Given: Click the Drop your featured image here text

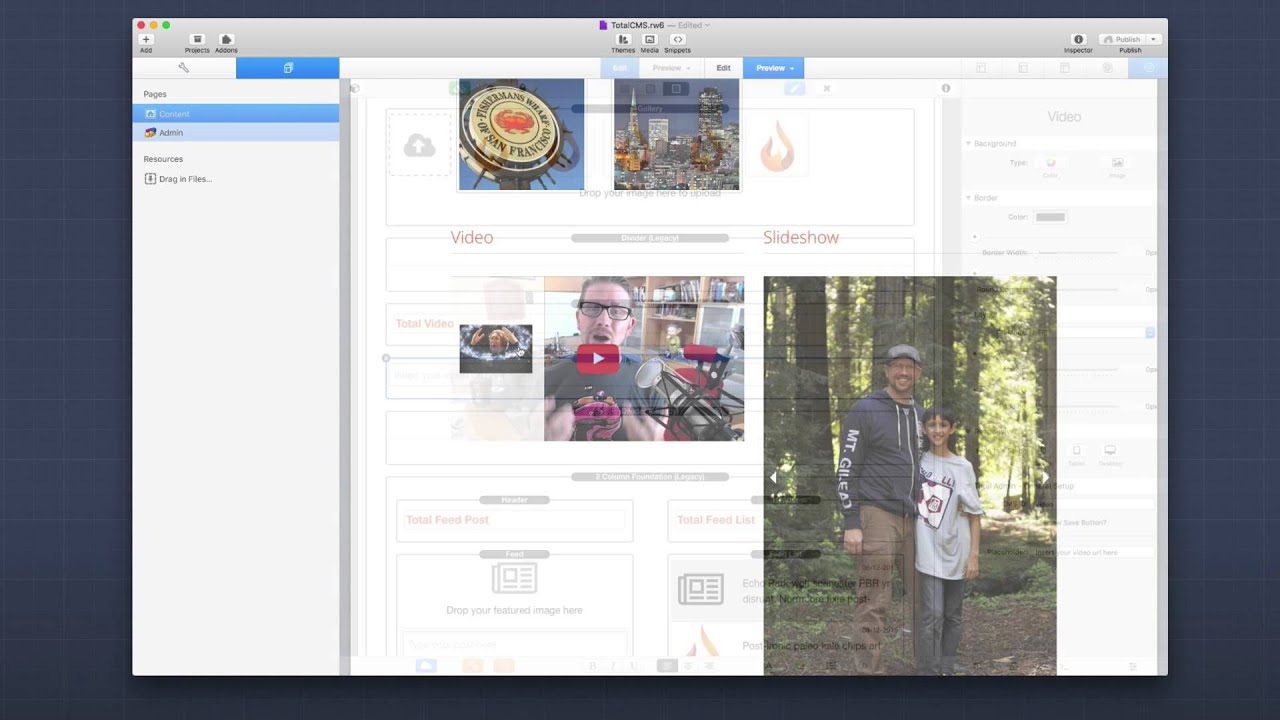Looking at the screenshot, I should click(x=514, y=610).
